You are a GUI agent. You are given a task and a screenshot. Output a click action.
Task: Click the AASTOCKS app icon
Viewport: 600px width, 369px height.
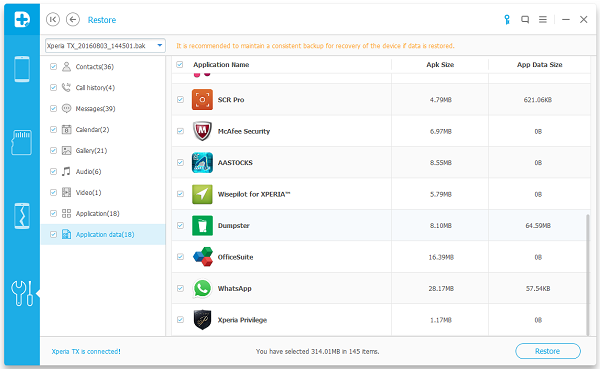click(202, 163)
